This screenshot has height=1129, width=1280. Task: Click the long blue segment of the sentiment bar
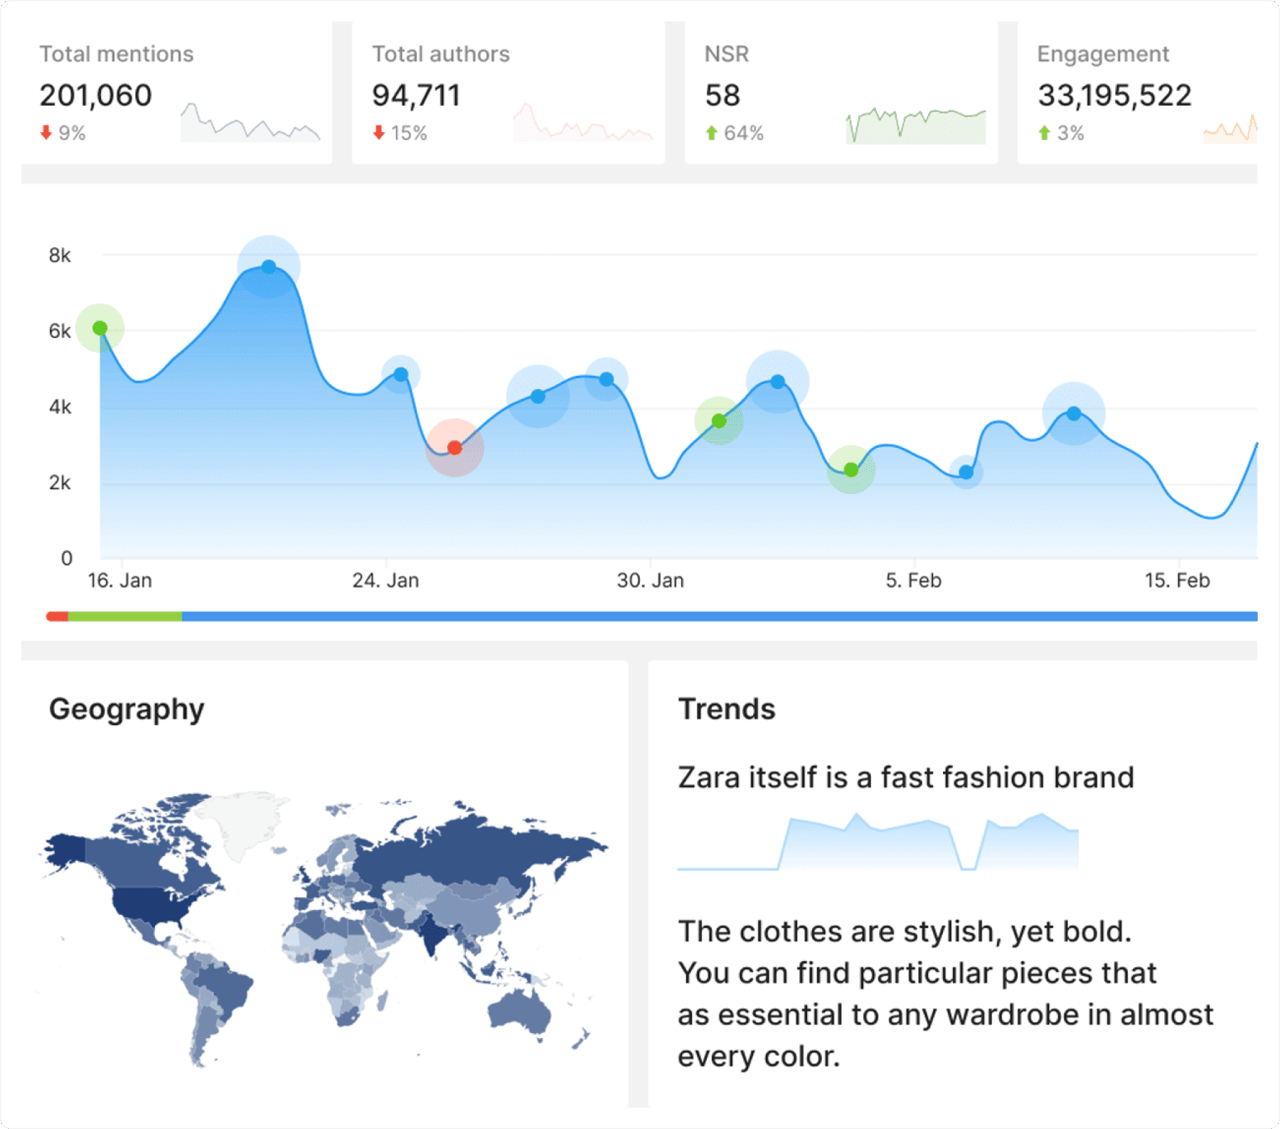coord(720,616)
